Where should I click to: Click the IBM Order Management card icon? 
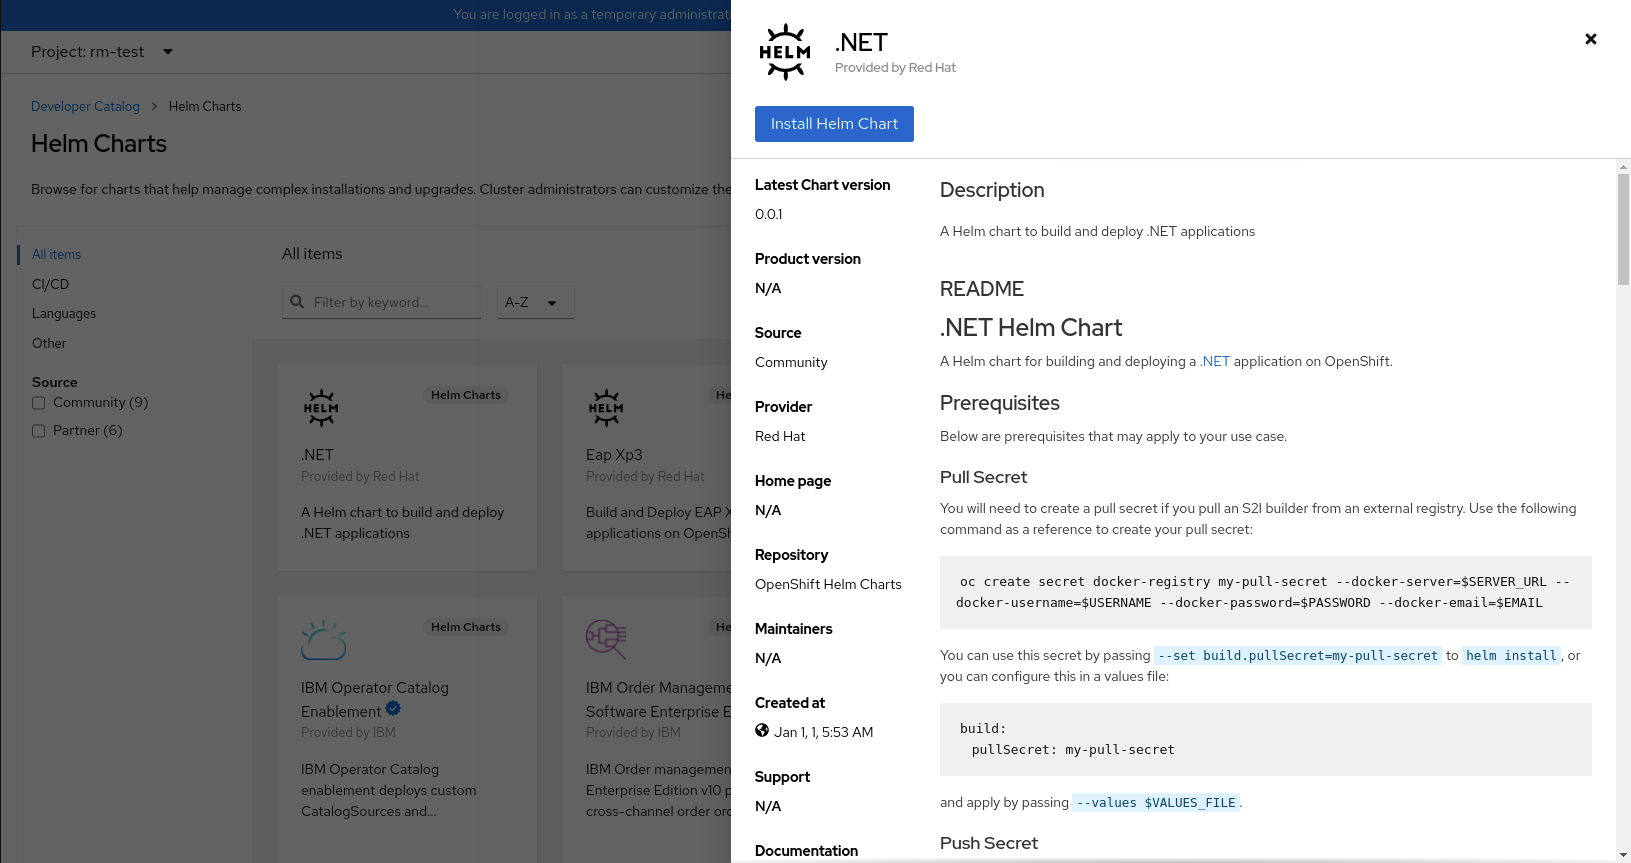tap(606, 640)
